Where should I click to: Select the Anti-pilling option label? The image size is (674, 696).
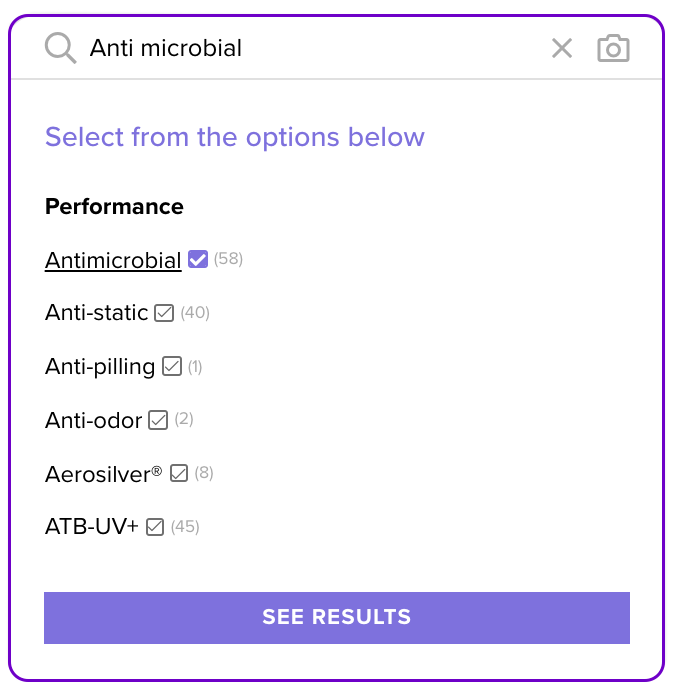click(100, 367)
